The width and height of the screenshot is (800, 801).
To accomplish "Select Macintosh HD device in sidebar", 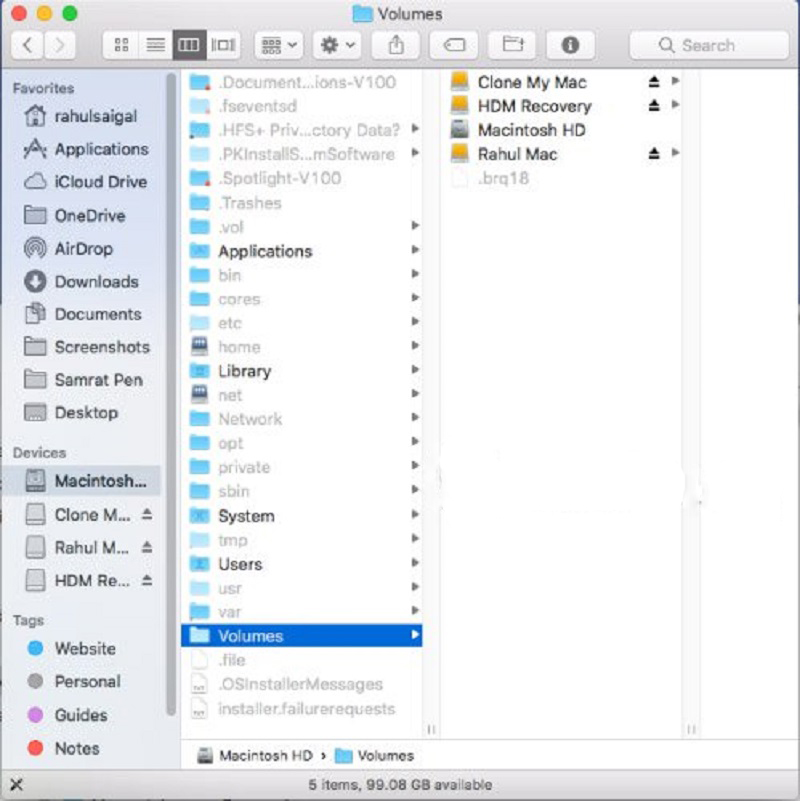I will pyautogui.click(x=82, y=481).
